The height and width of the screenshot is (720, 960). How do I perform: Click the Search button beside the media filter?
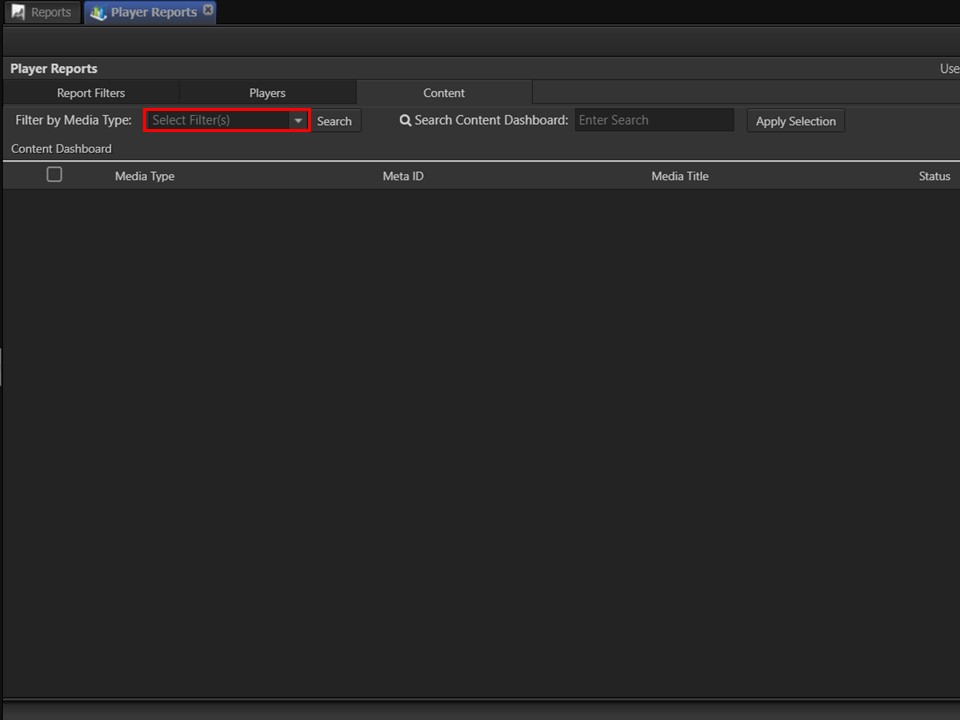(335, 121)
